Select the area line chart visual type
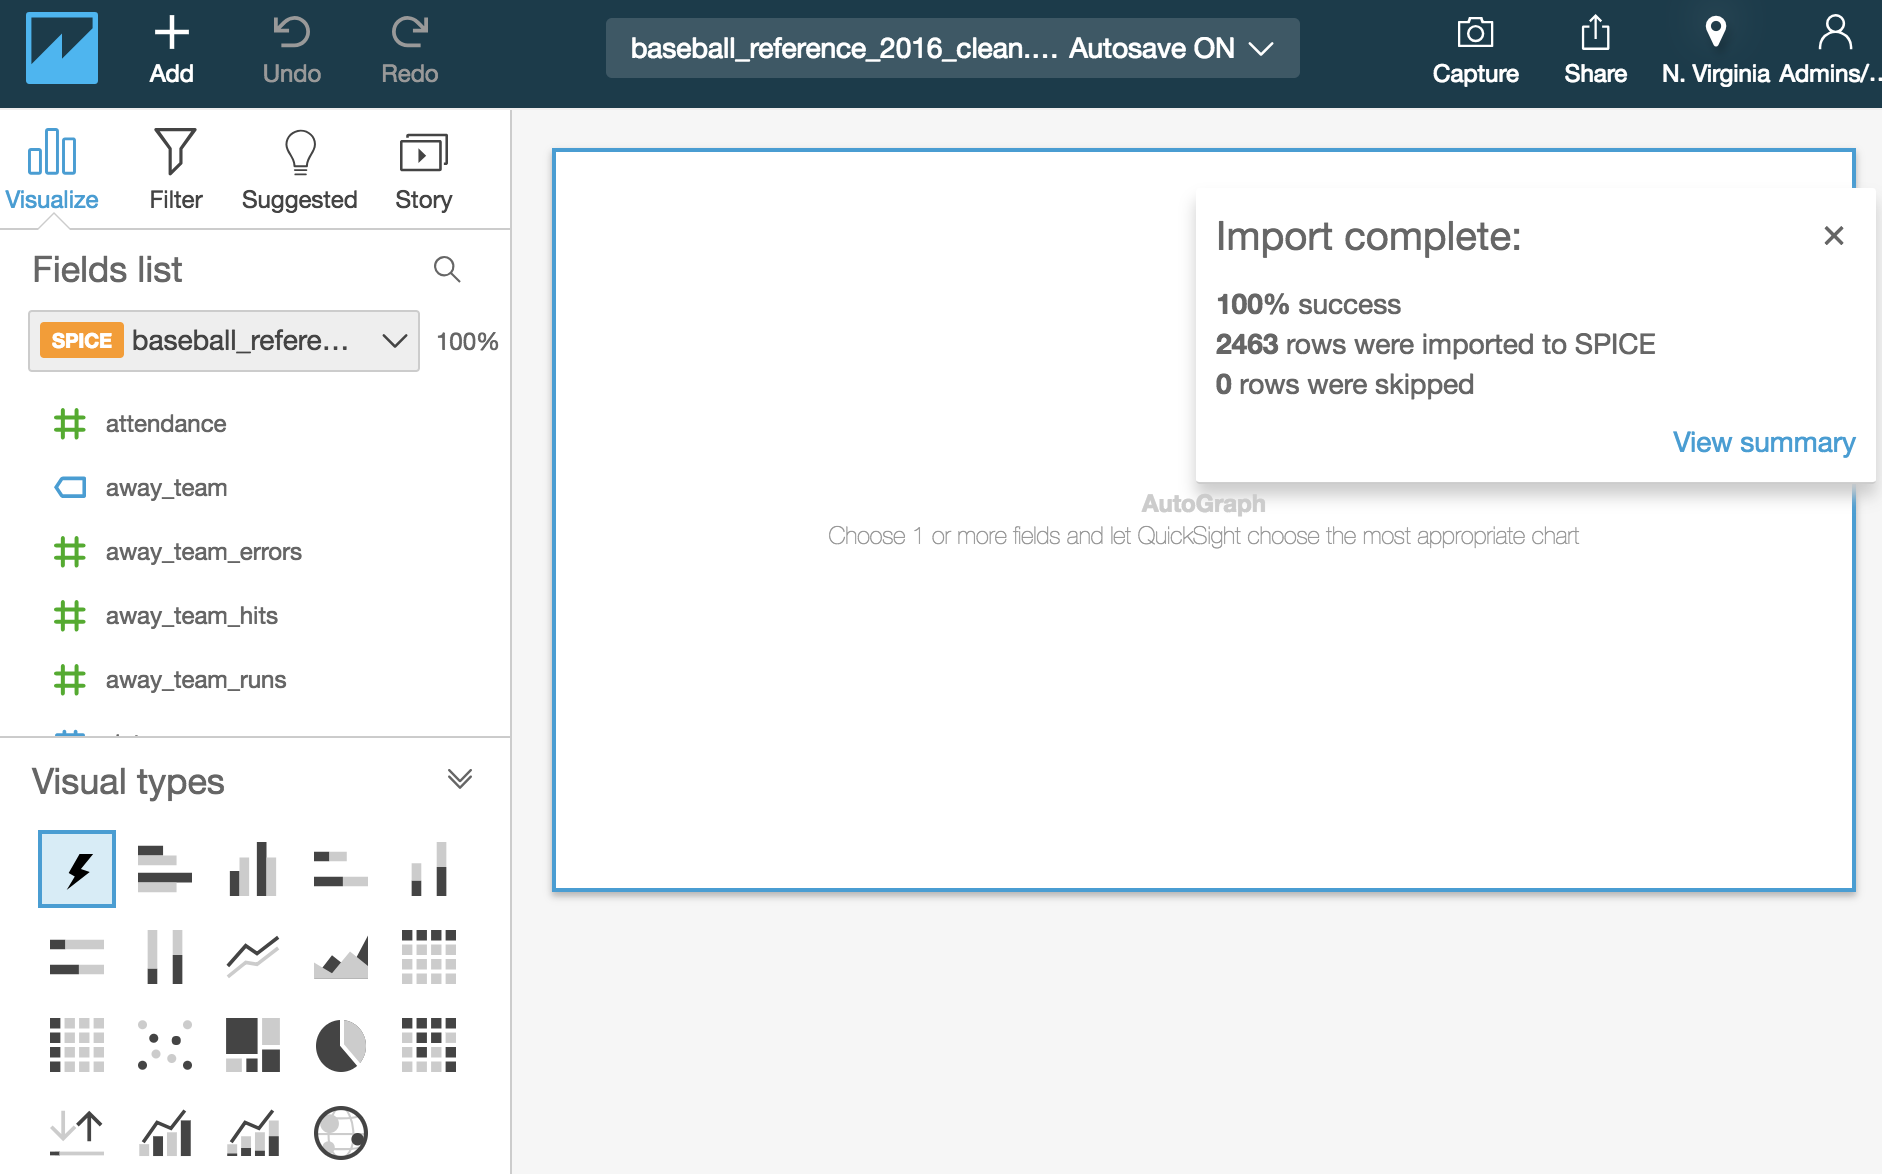Viewport: 1882px width, 1174px height. [x=340, y=957]
